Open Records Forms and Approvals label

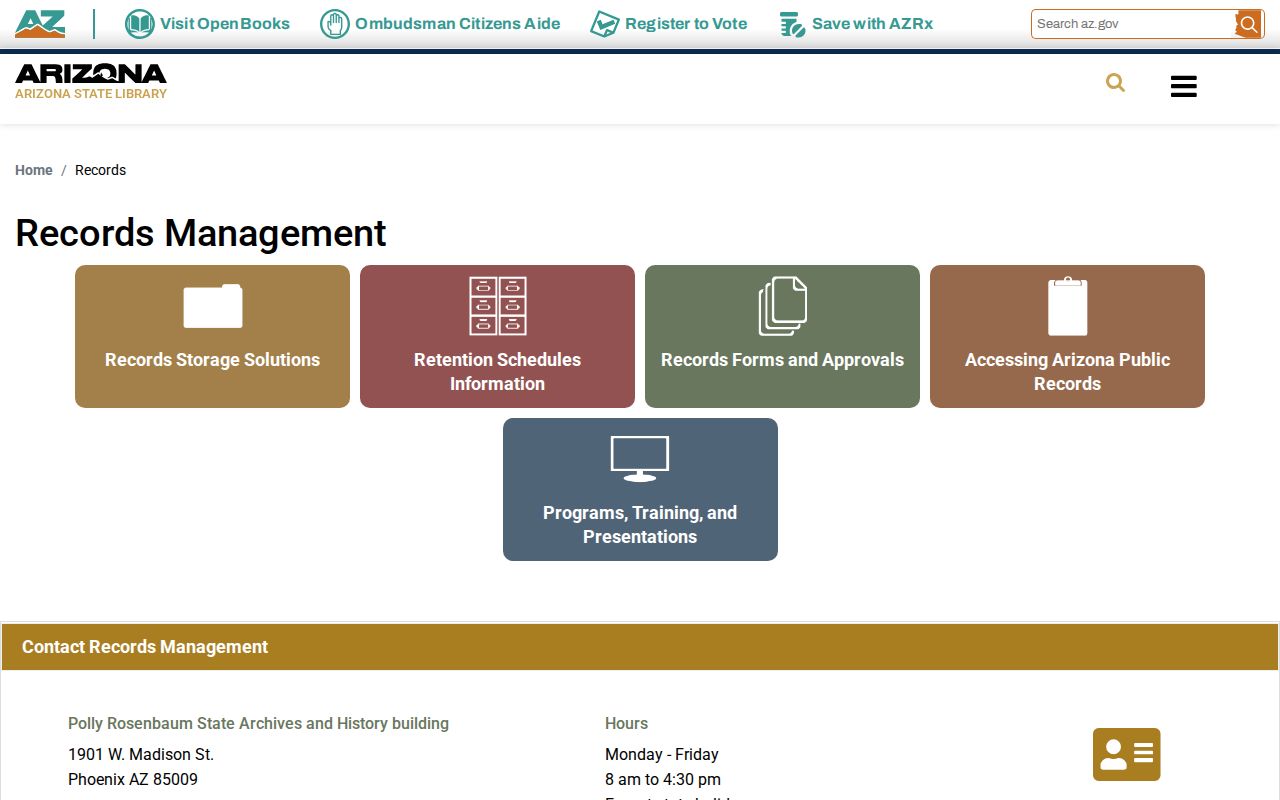tap(782, 360)
